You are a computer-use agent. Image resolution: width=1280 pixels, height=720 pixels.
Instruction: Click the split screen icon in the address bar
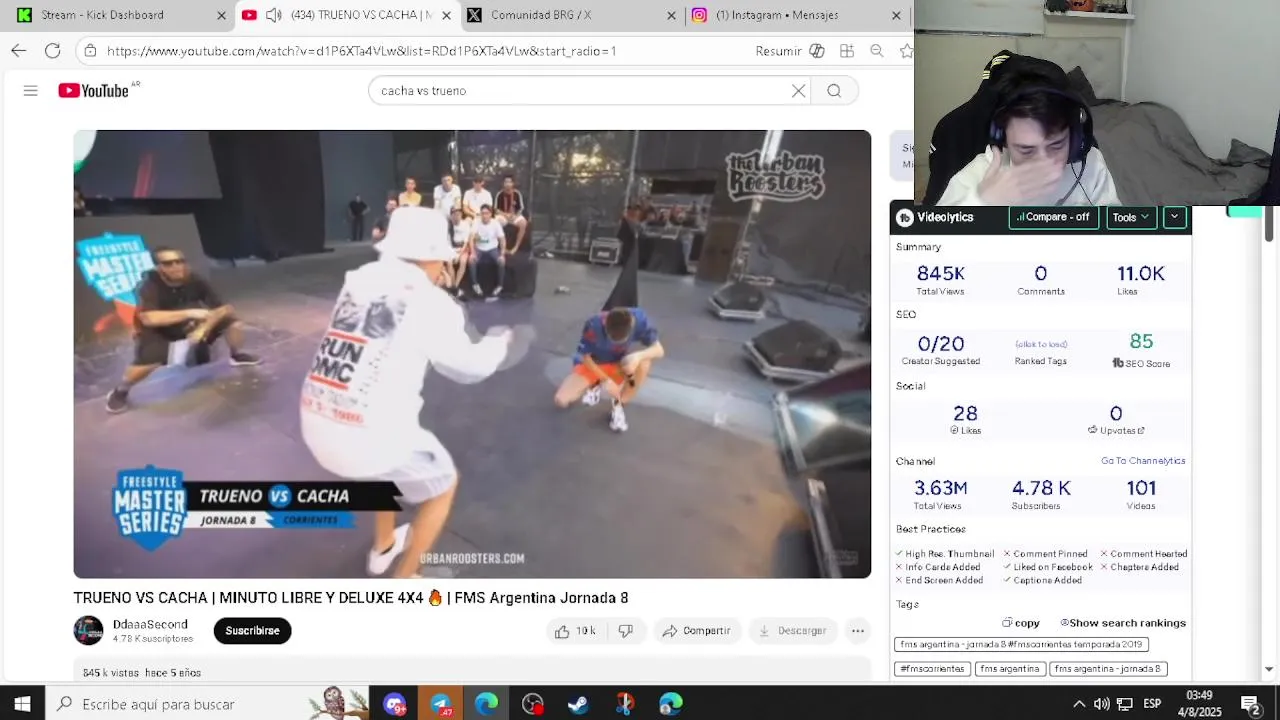(x=847, y=51)
